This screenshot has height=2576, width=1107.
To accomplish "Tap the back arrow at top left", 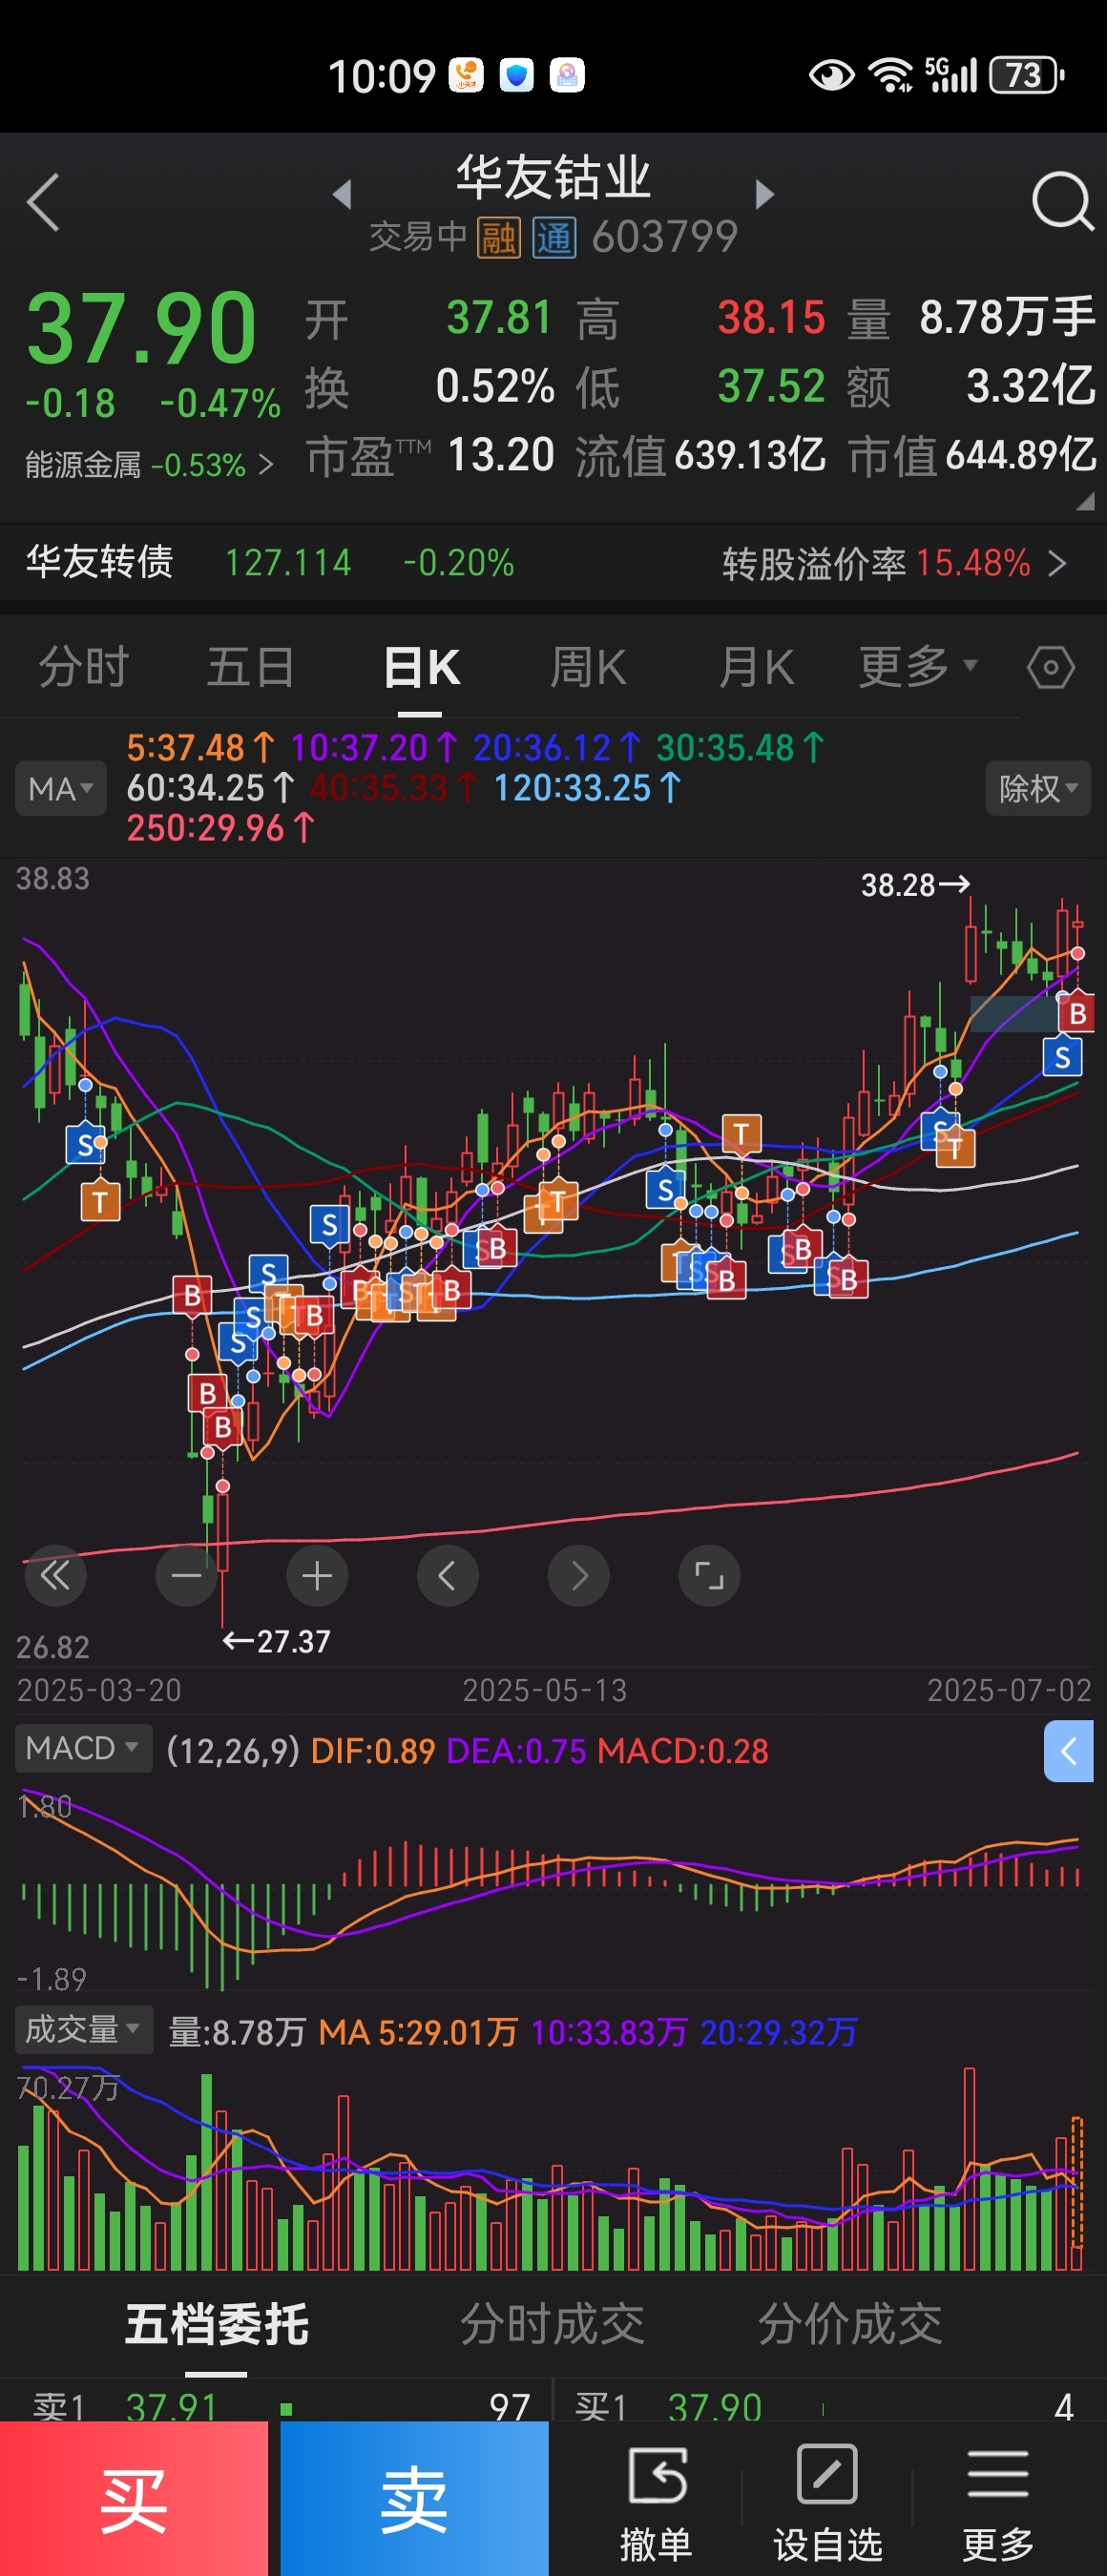I will tap(43, 201).
